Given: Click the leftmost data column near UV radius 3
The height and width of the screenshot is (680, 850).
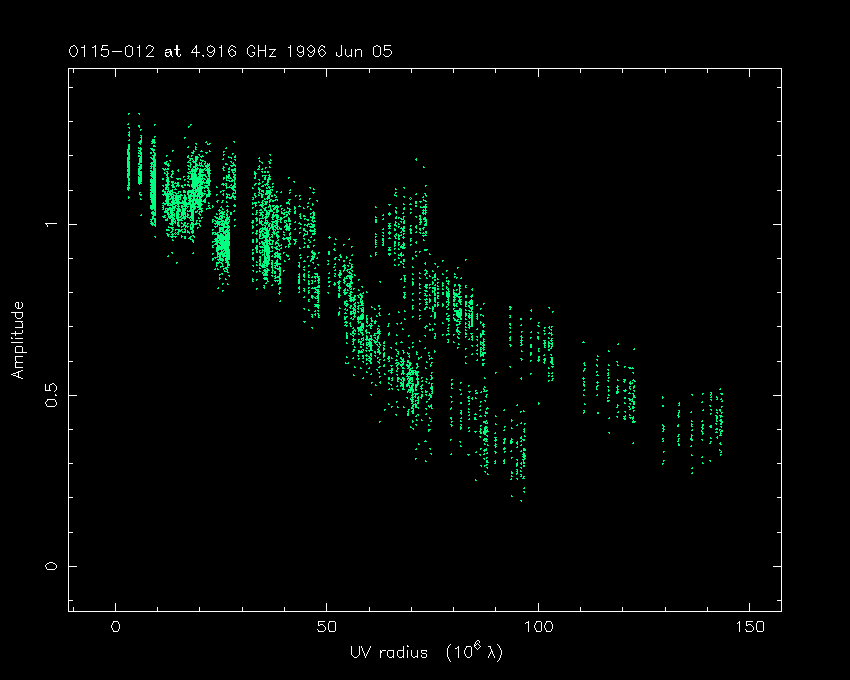Looking at the screenshot, I should click(x=128, y=158).
